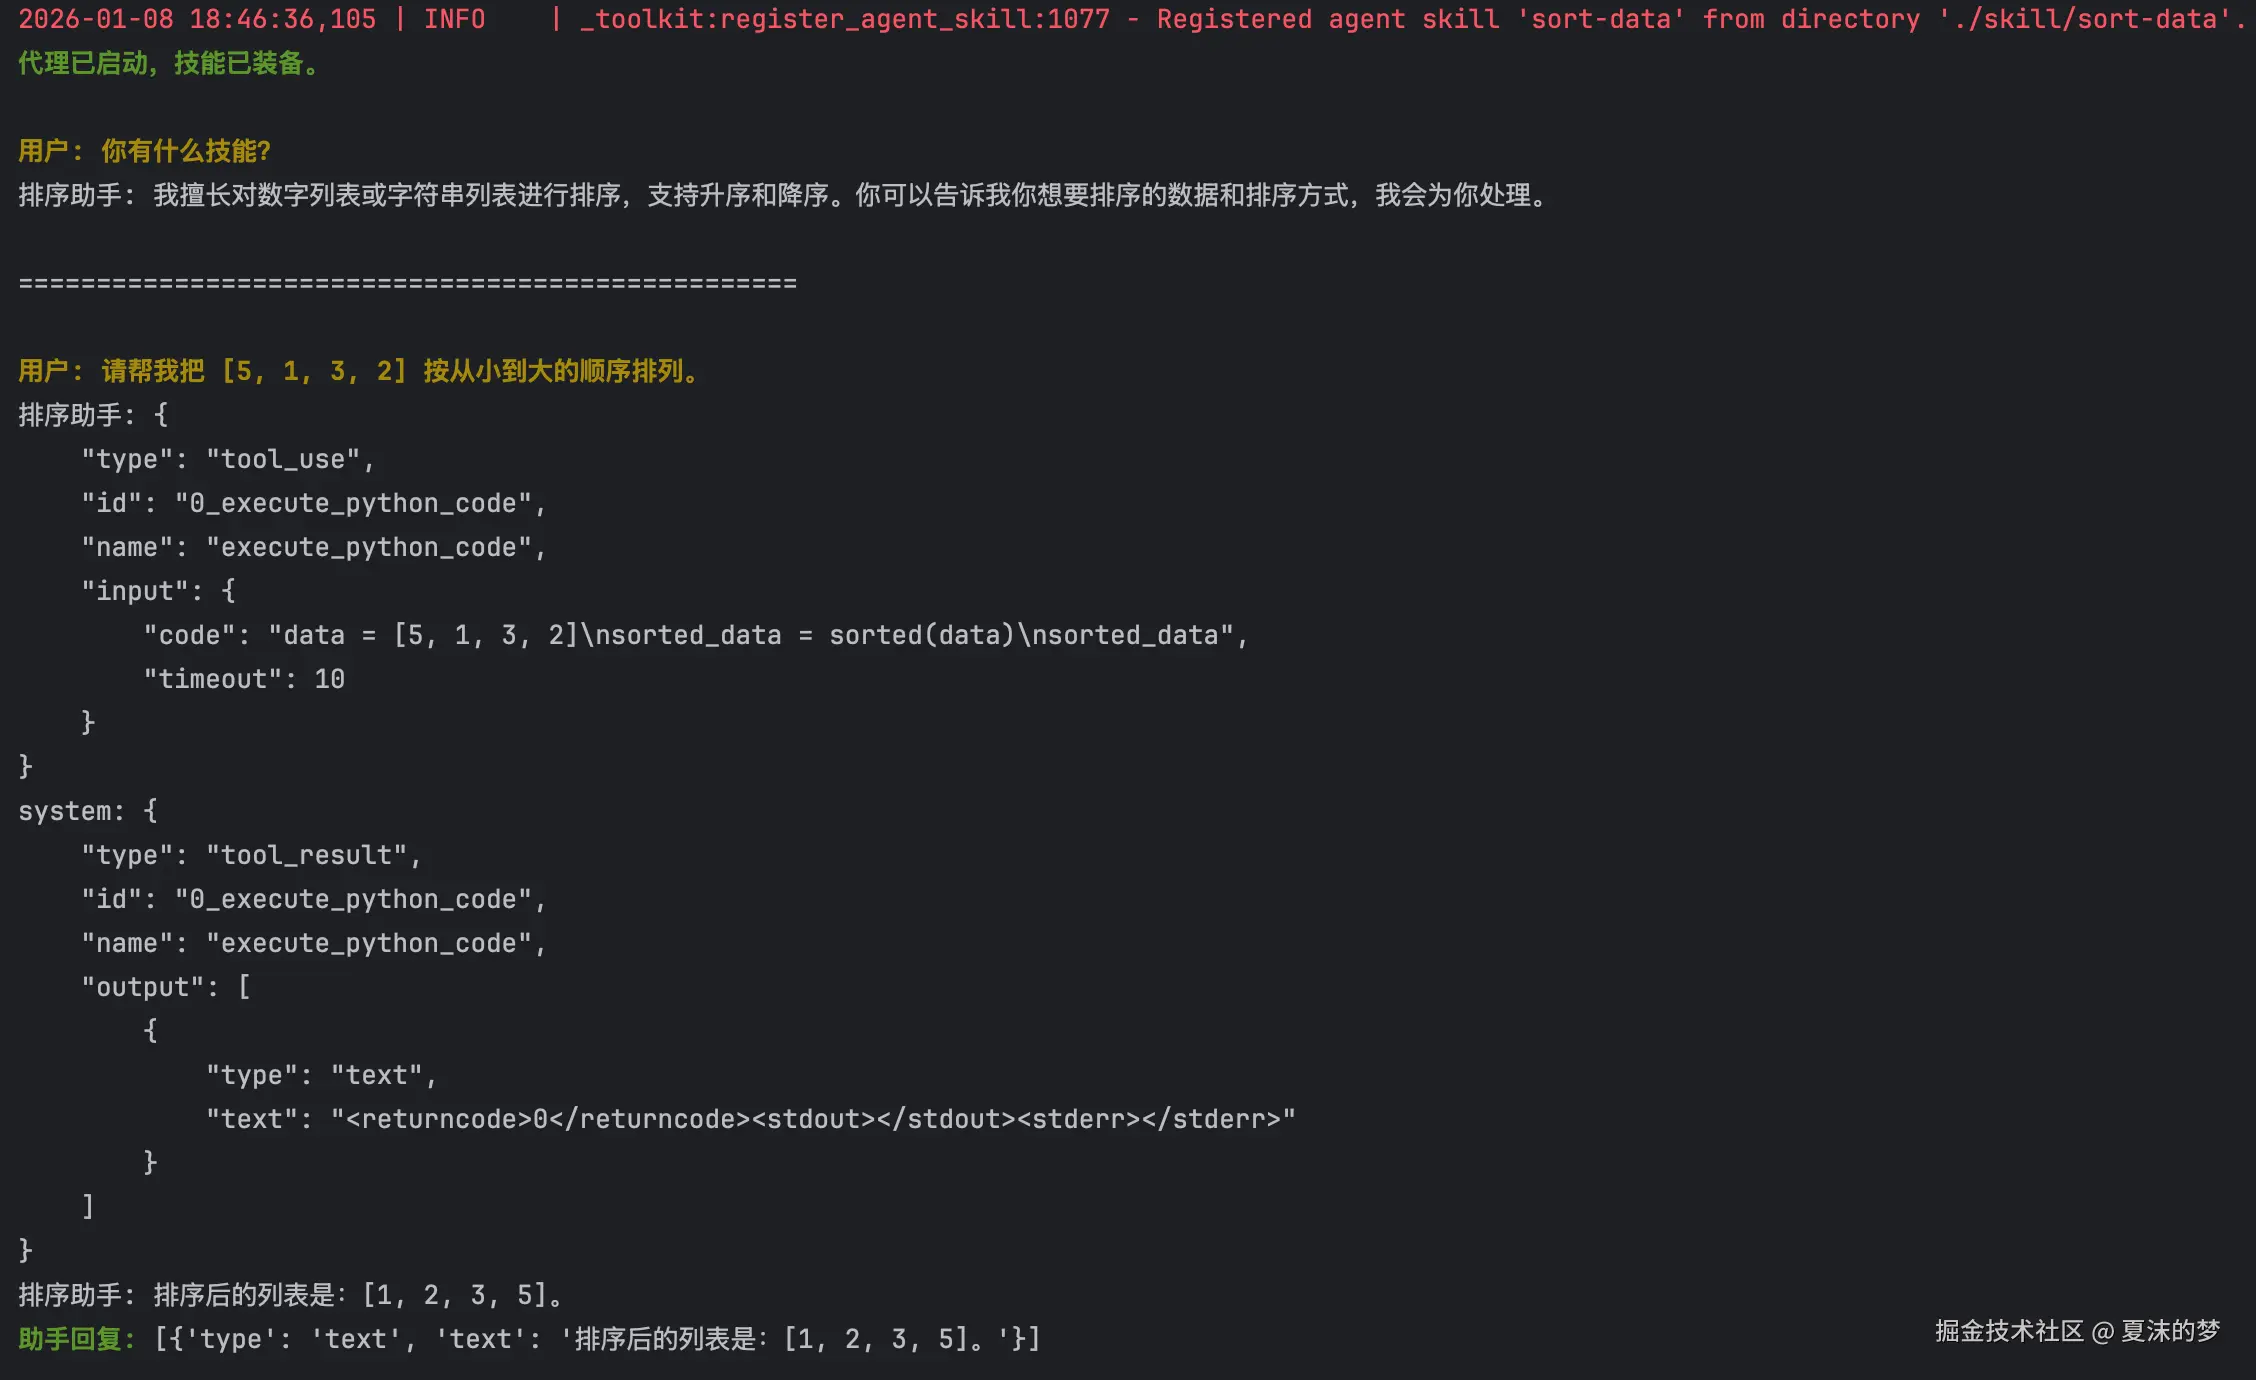Click the "code" line with sorted(data)
This screenshot has height=1380, width=2256.
pyautogui.click(x=696, y=635)
